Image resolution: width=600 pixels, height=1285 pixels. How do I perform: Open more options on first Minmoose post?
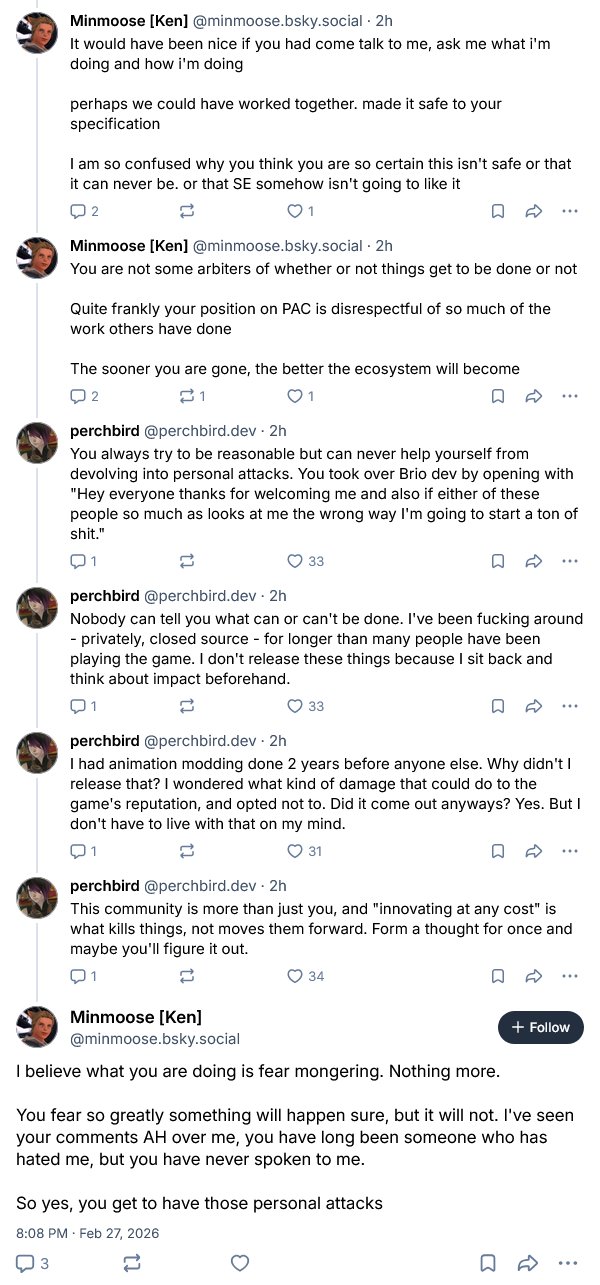[570, 211]
